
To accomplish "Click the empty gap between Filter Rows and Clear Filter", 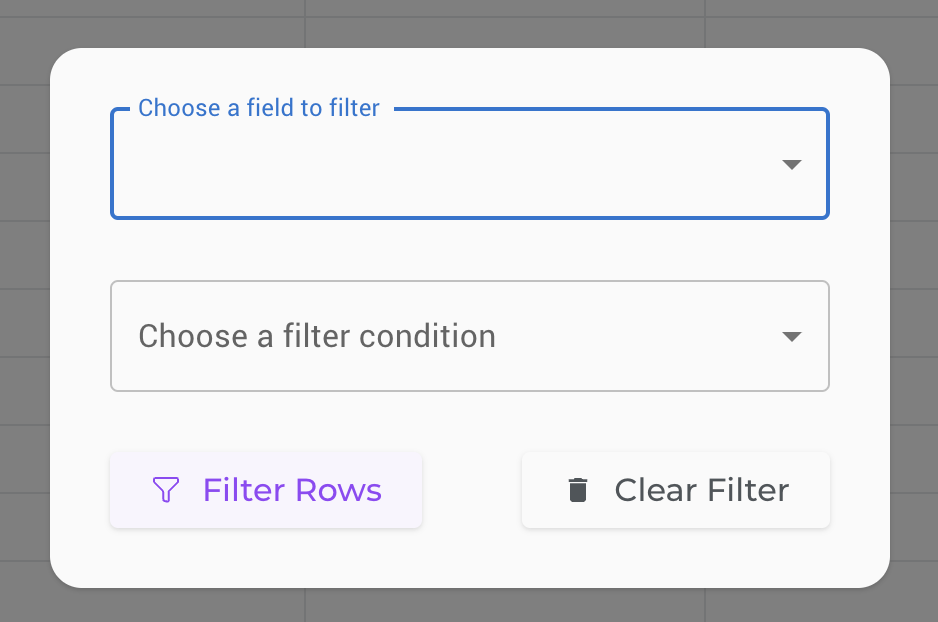I will tap(472, 490).
